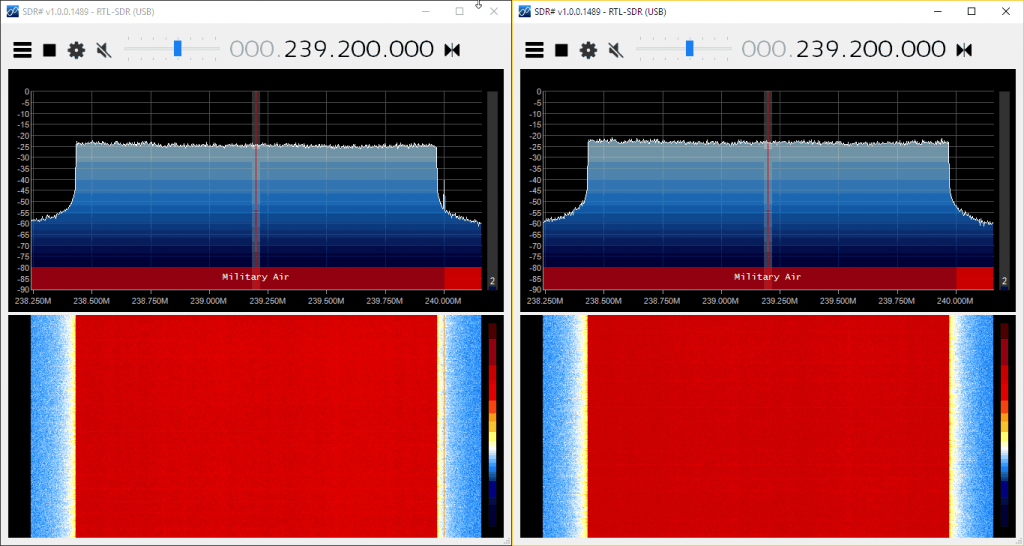This screenshot has height=546, width=1024.
Task: Click the tuning style icon in left window
Action: tap(452, 50)
